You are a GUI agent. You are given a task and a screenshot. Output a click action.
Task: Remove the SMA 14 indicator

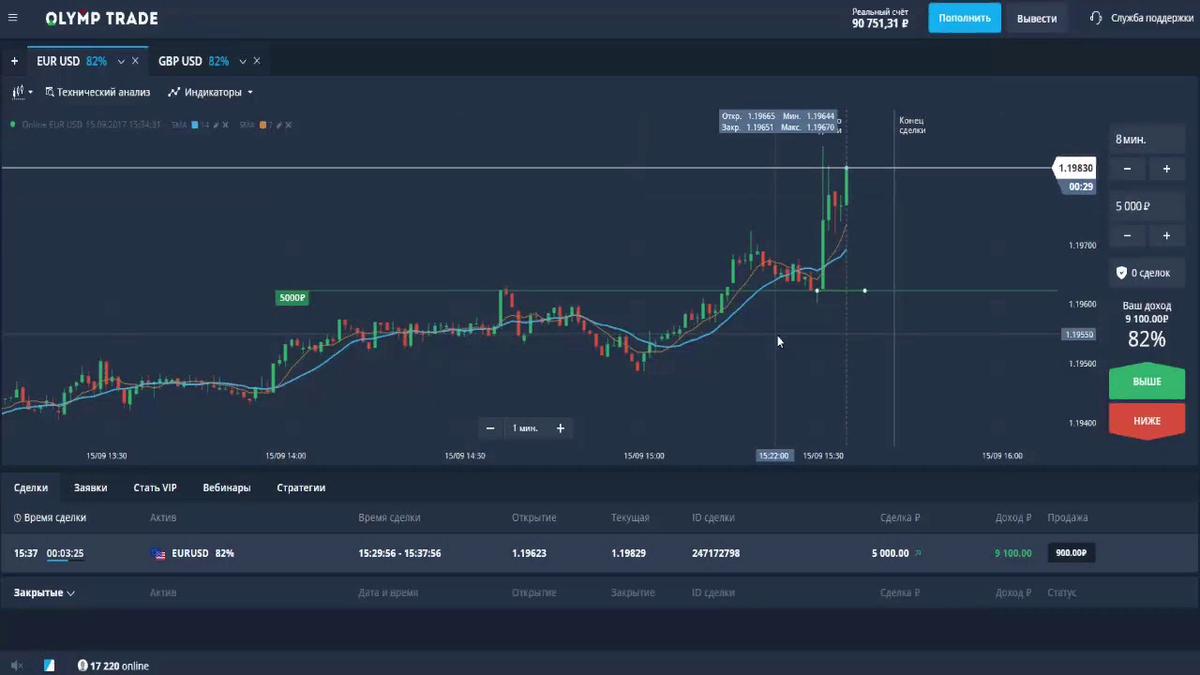225,125
